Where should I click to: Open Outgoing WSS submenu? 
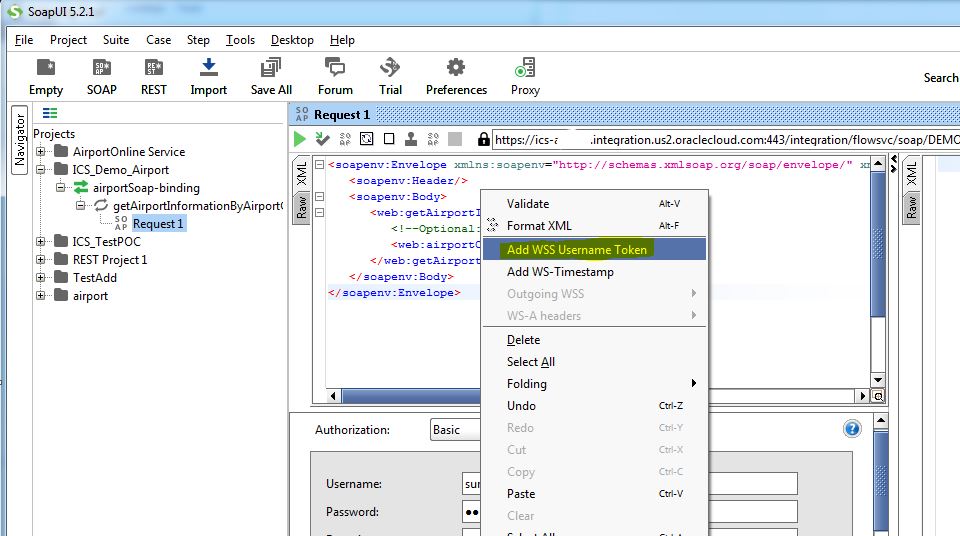594,293
